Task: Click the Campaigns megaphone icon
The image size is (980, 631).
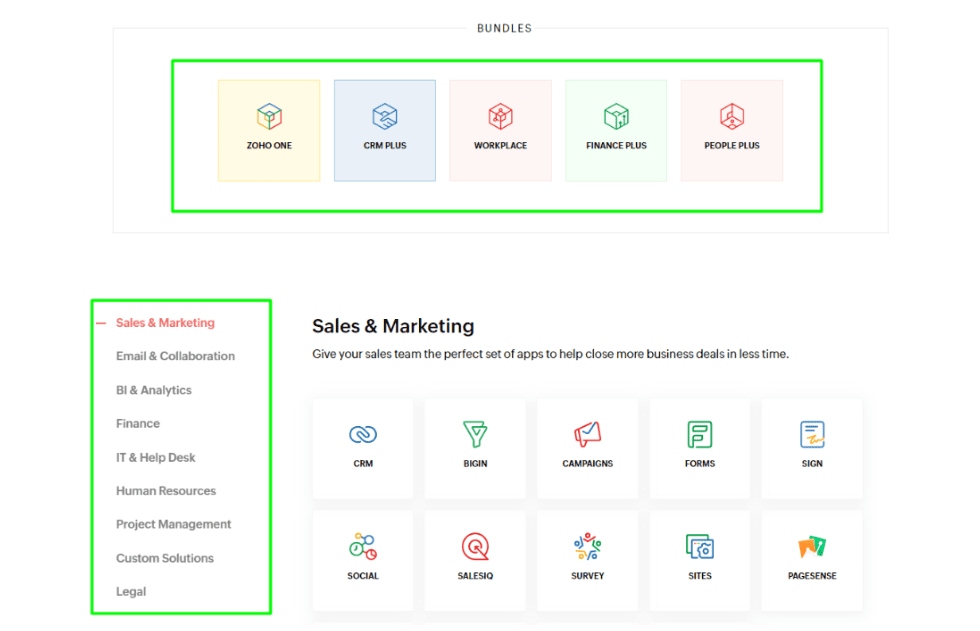Action: coord(588,434)
